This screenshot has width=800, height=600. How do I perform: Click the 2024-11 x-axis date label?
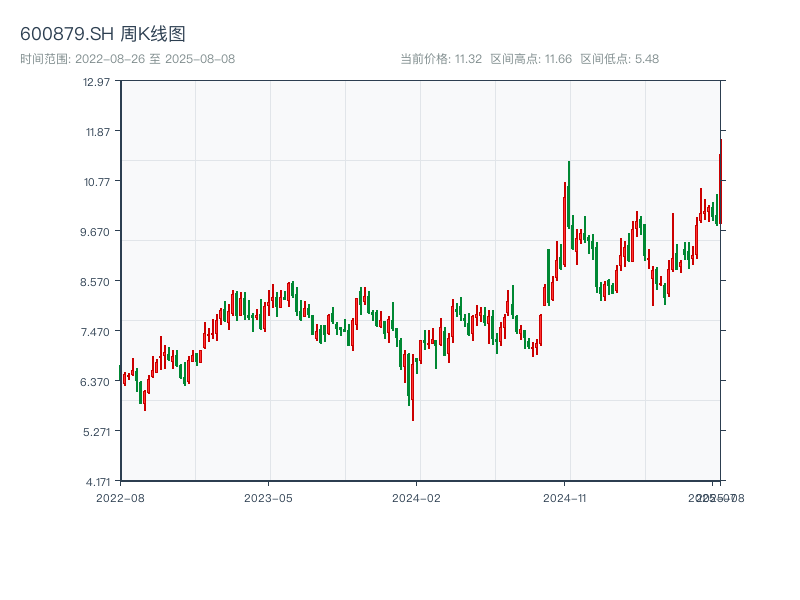pyautogui.click(x=564, y=497)
